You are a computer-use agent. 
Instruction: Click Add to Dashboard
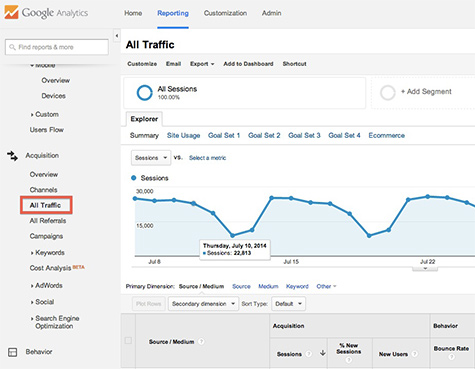pos(248,64)
